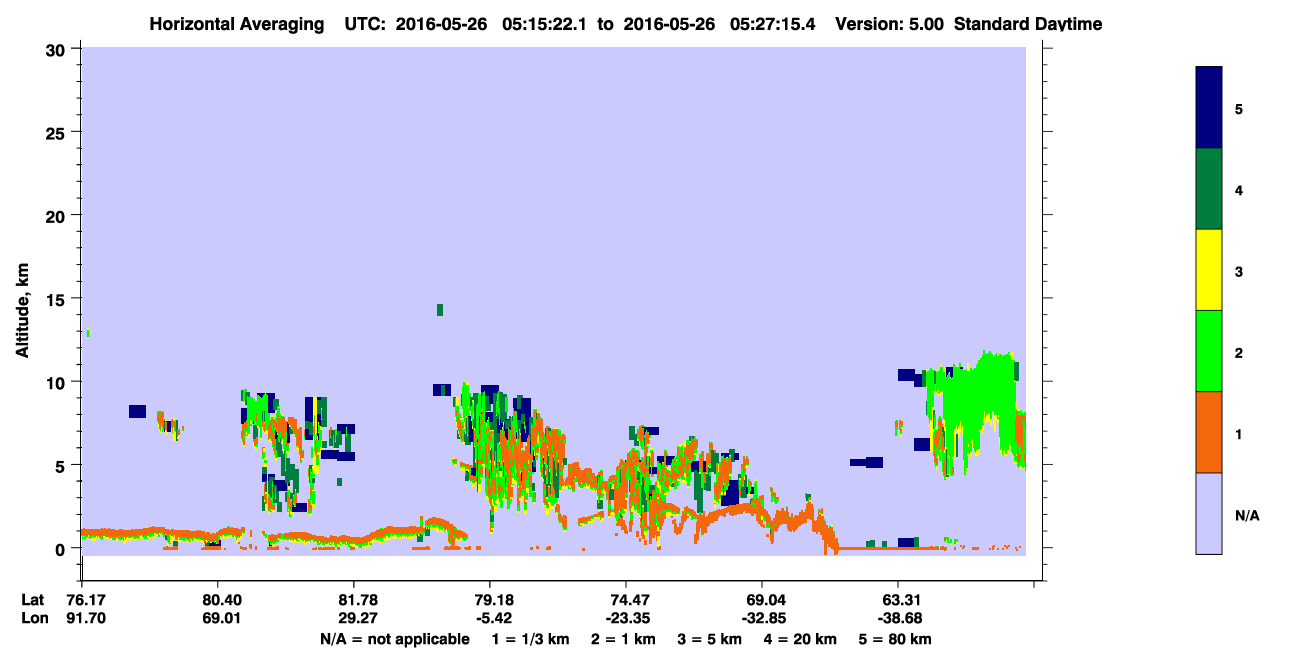Click the 'Version: 5.00' text
Viewport: 1300px width, 667px height.
point(891,24)
